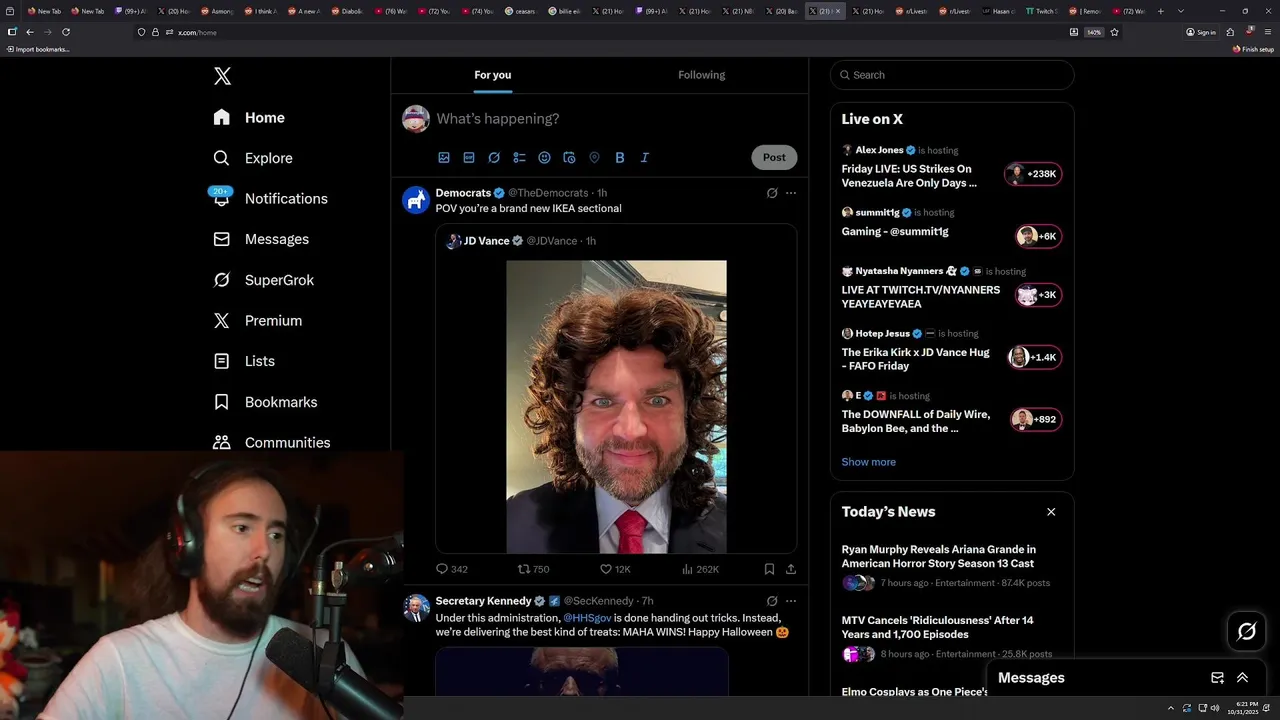Open the Home page from sidebar
The image size is (1280, 720).
[x=249, y=117]
